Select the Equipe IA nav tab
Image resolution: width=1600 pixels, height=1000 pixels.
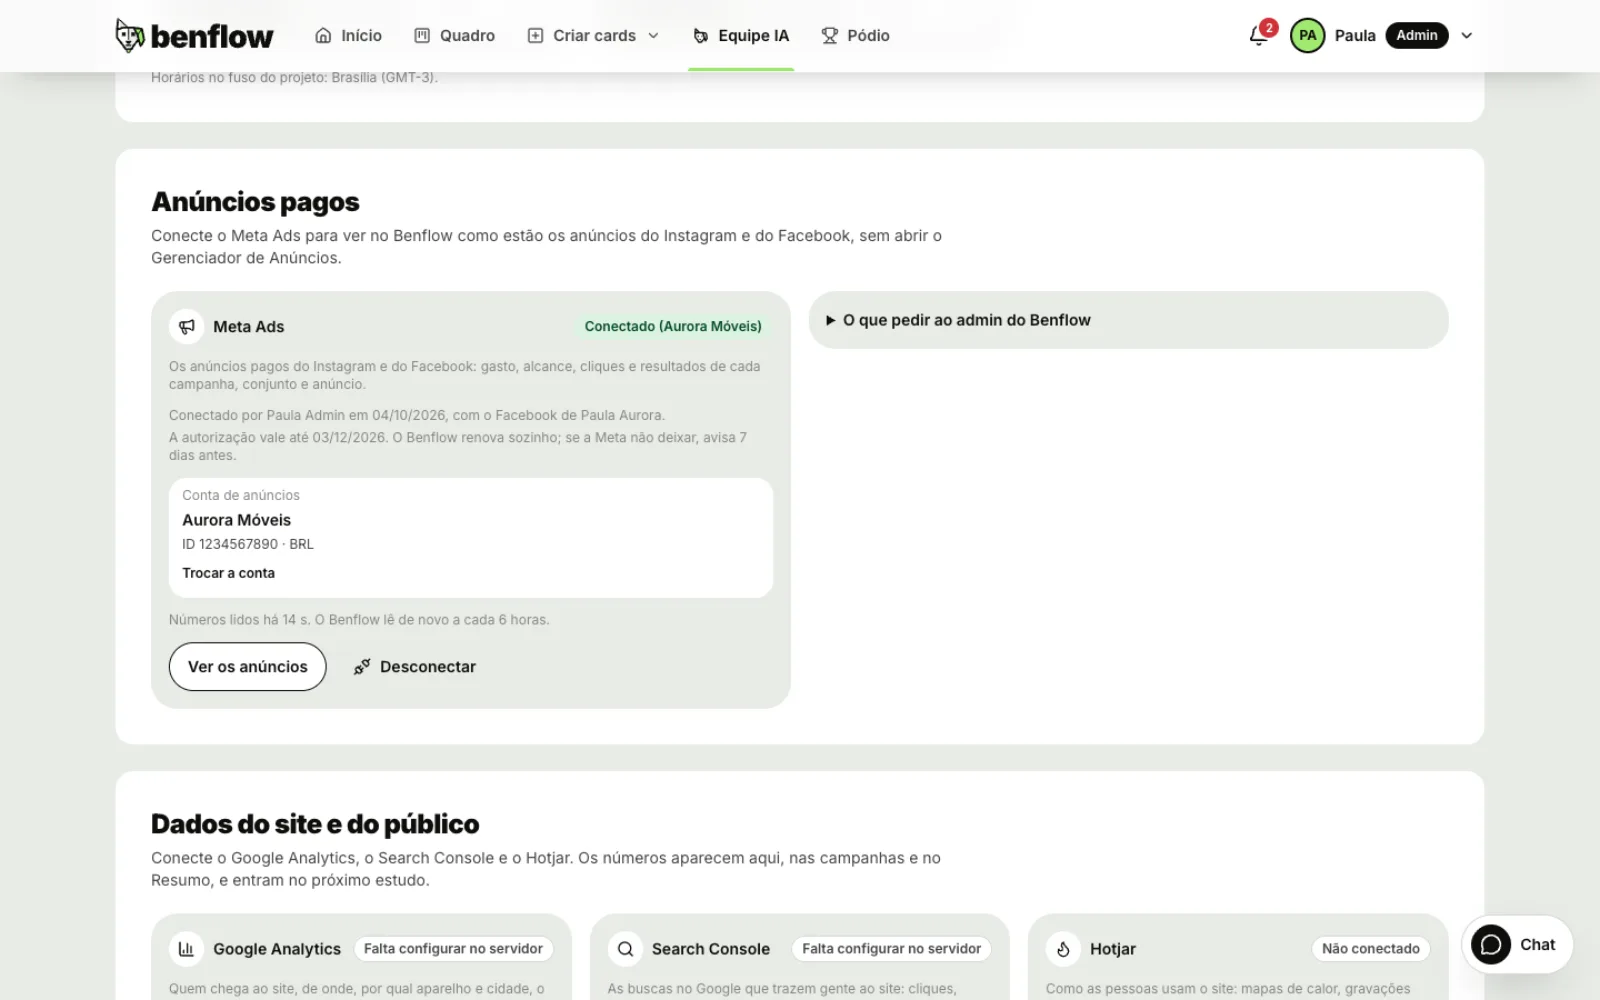(741, 36)
